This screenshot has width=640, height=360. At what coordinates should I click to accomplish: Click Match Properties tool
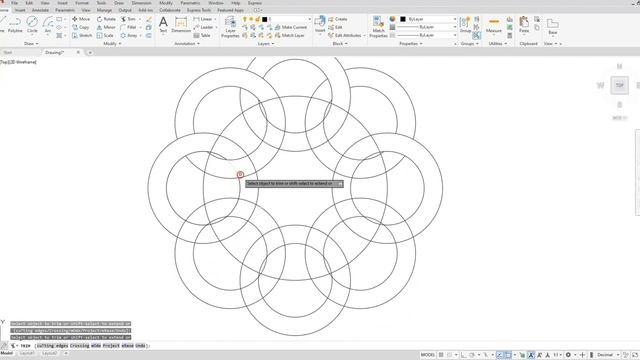click(378, 27)
